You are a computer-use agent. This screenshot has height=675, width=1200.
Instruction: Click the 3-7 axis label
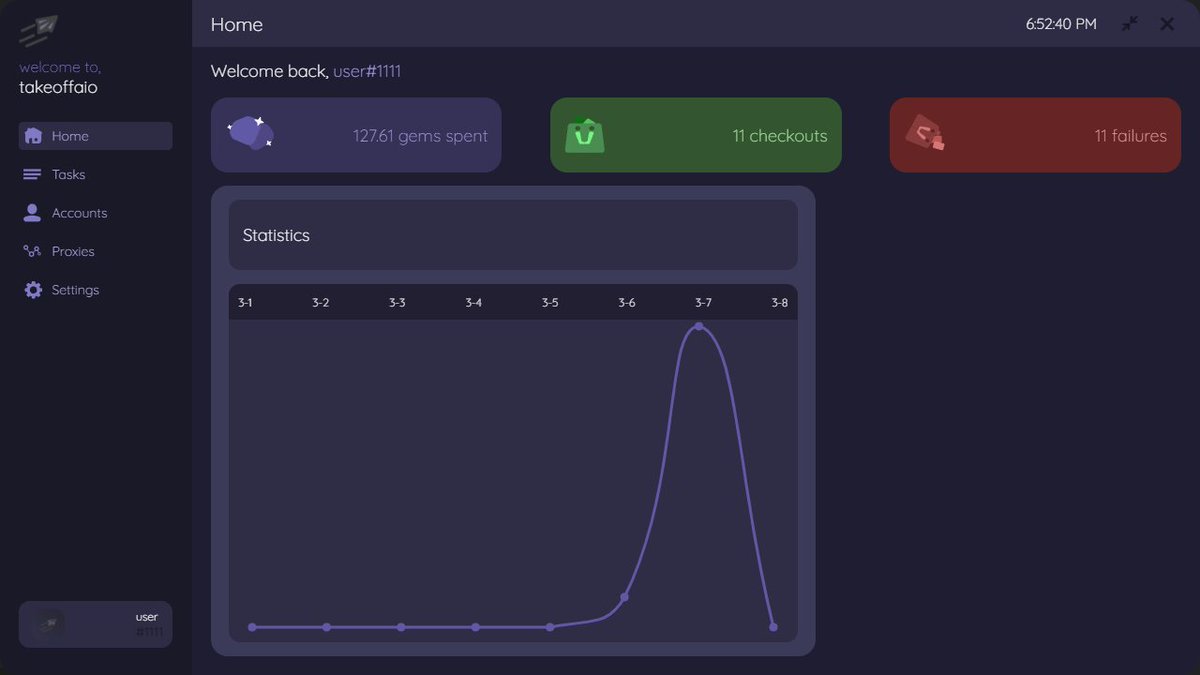(703, 302)
